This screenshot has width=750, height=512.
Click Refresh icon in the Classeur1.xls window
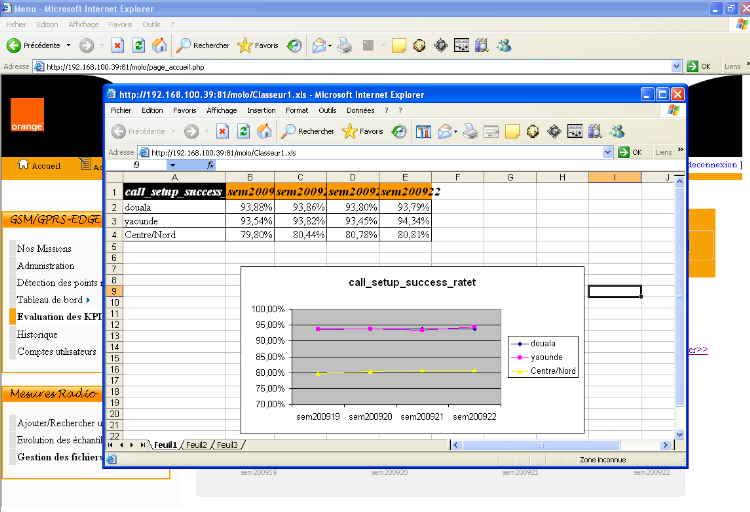point(242,131)
